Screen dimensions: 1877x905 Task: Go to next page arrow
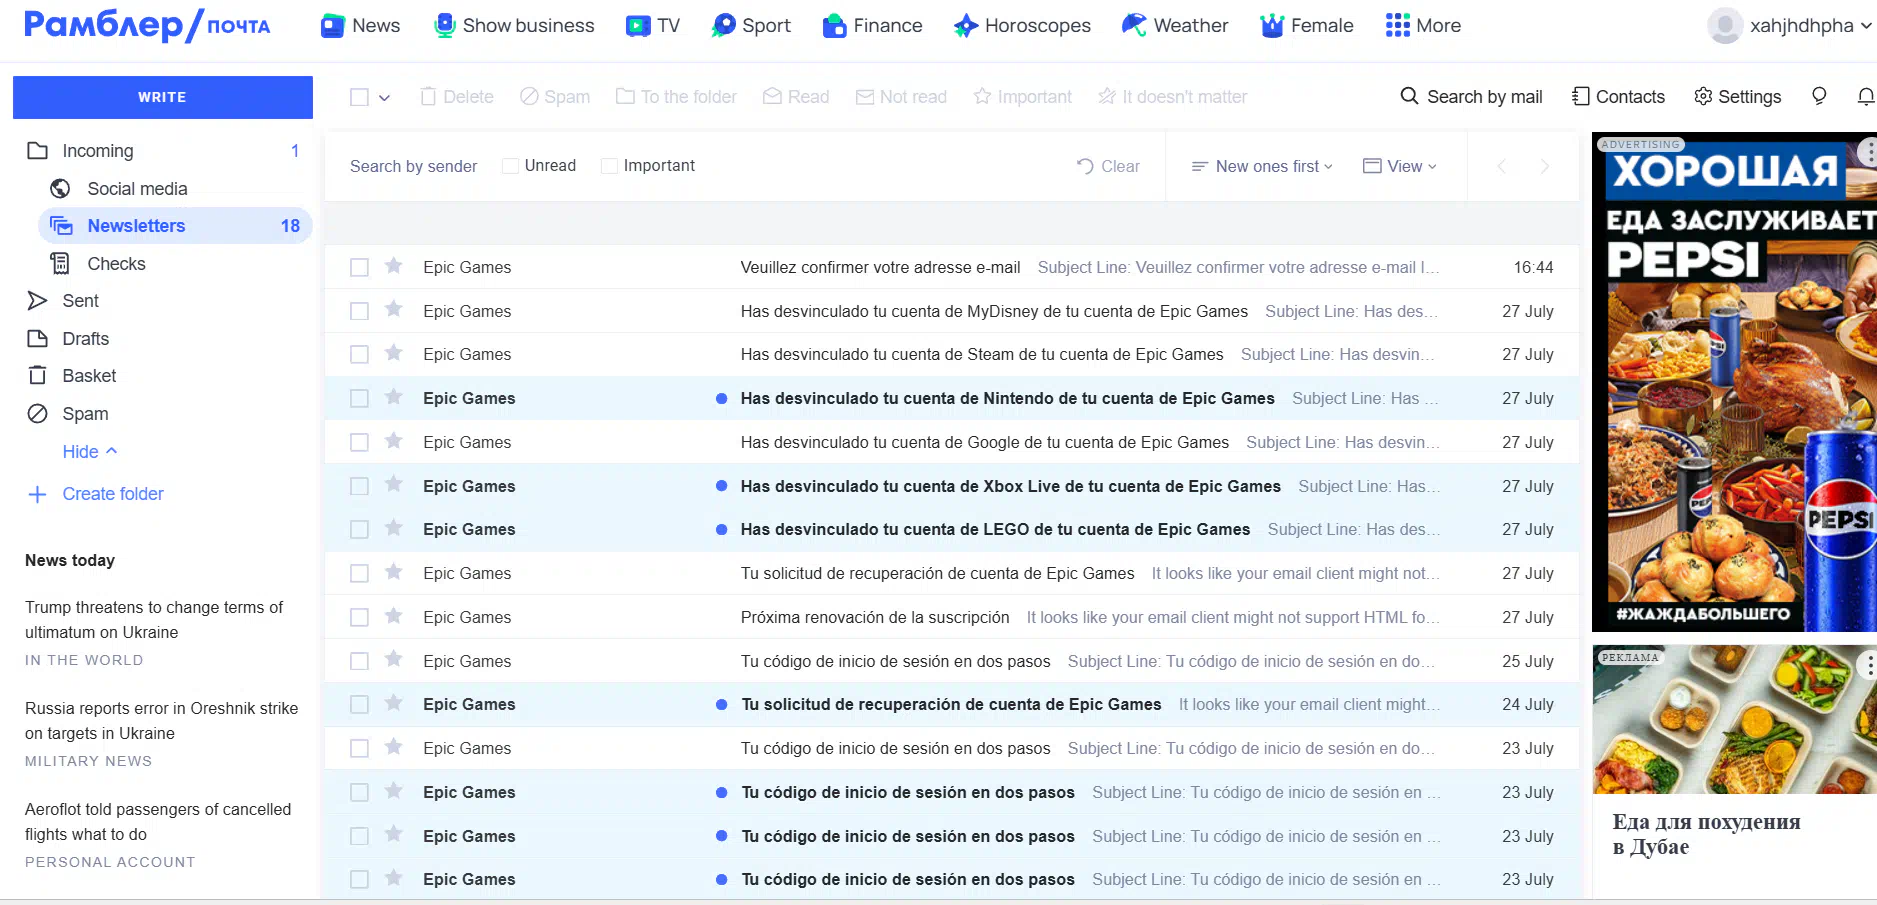pyautogui.click(x=1544, y=166)
